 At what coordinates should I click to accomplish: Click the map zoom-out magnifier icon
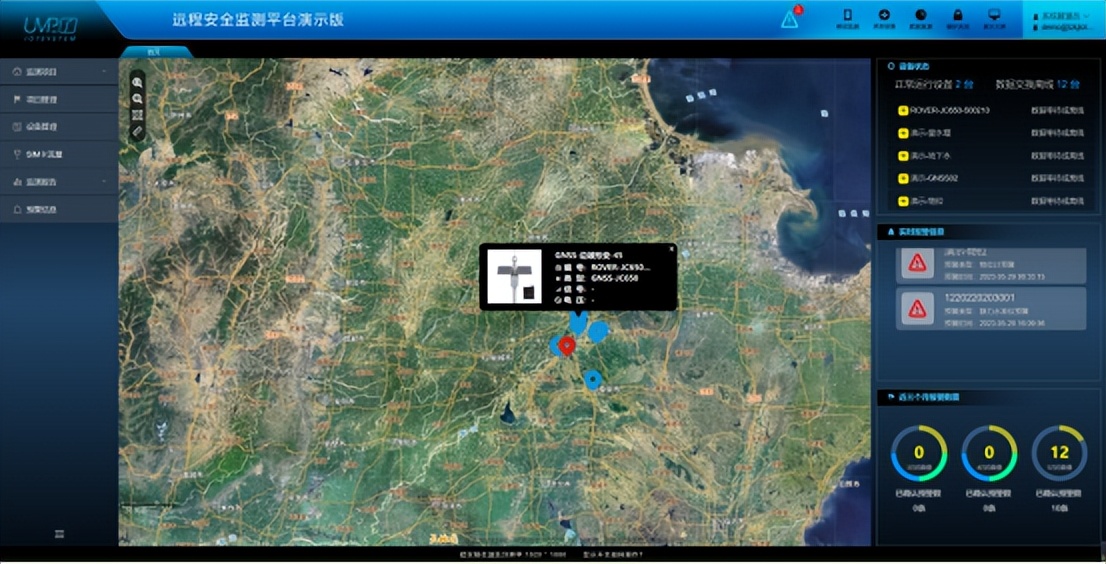[x=137, y=99]
